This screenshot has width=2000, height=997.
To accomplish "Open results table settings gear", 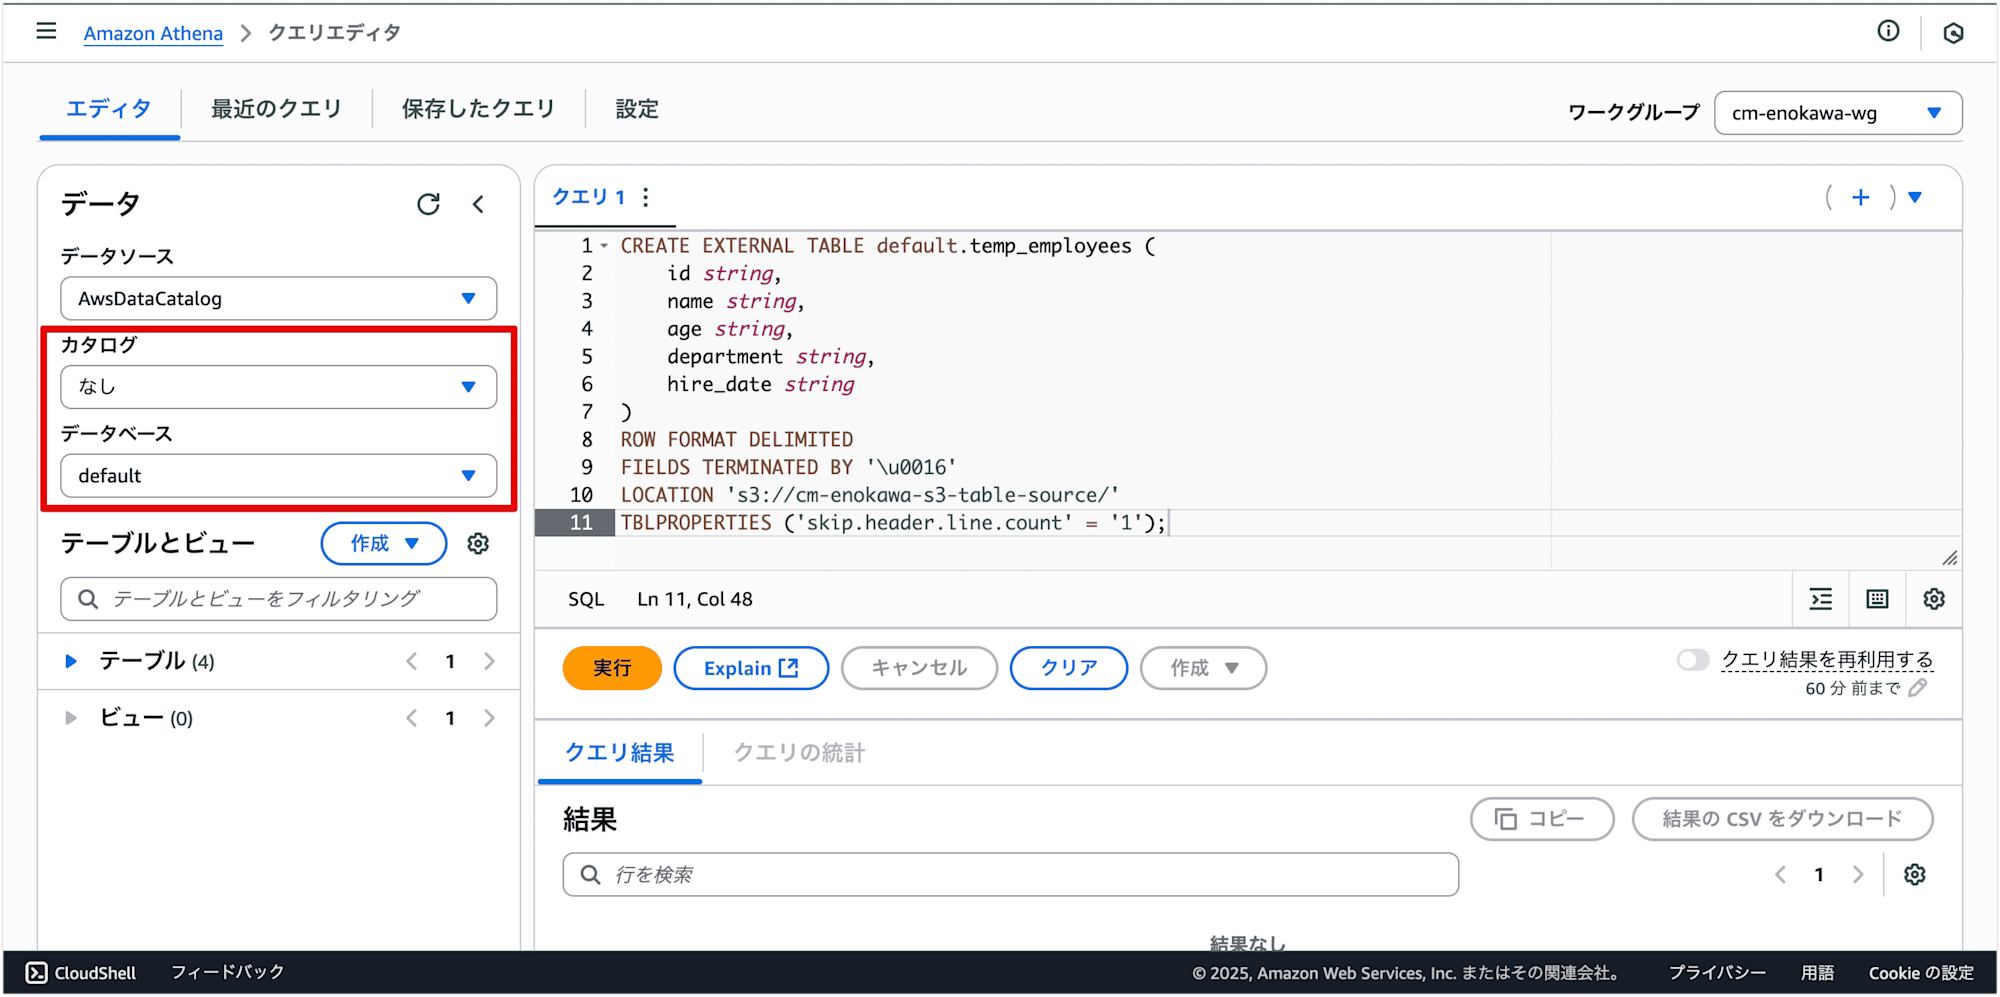I will (1914, 875).
